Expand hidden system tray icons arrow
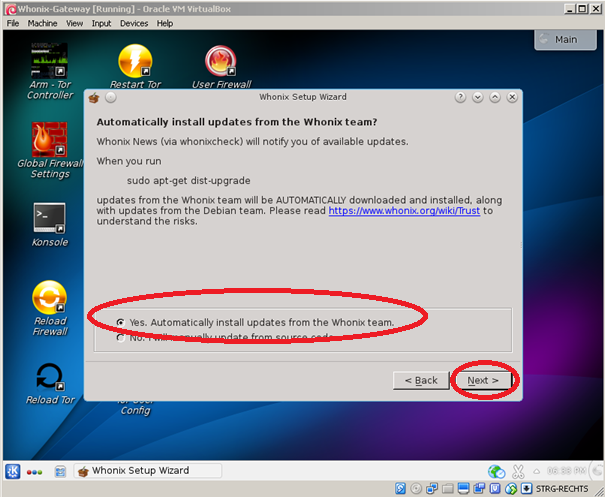606x497 pixels. point(536,471)
